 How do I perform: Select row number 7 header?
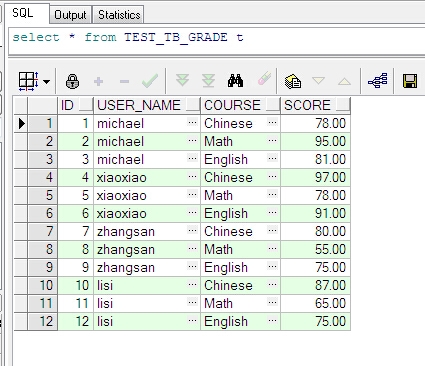click(43, 231)
